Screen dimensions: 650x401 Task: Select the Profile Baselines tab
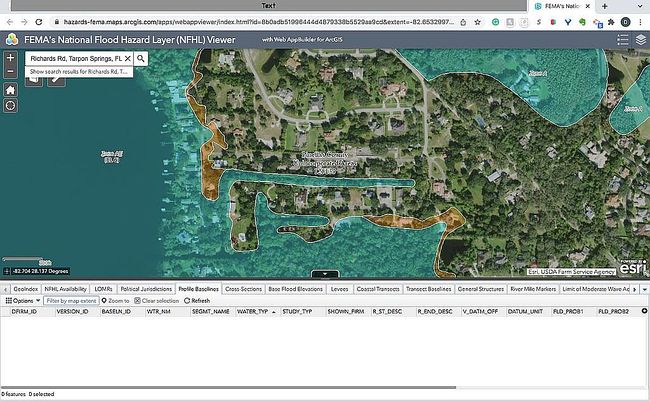coord(199,289)
